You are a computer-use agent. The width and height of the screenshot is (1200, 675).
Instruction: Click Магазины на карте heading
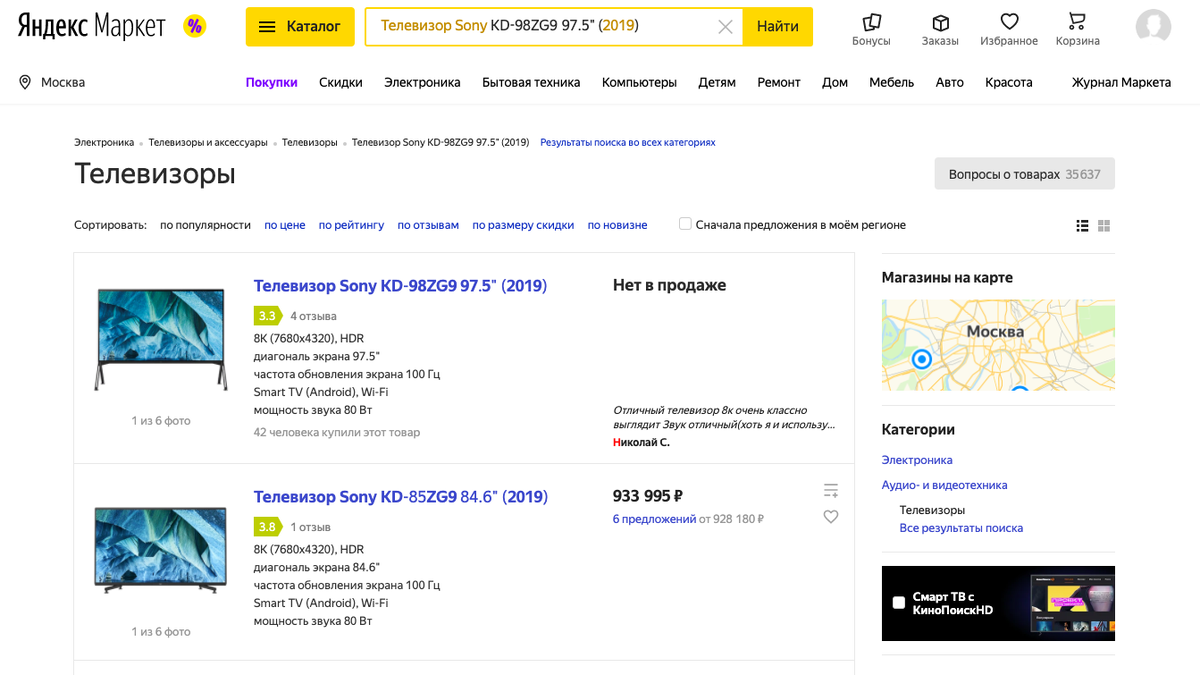coord(947,278)
